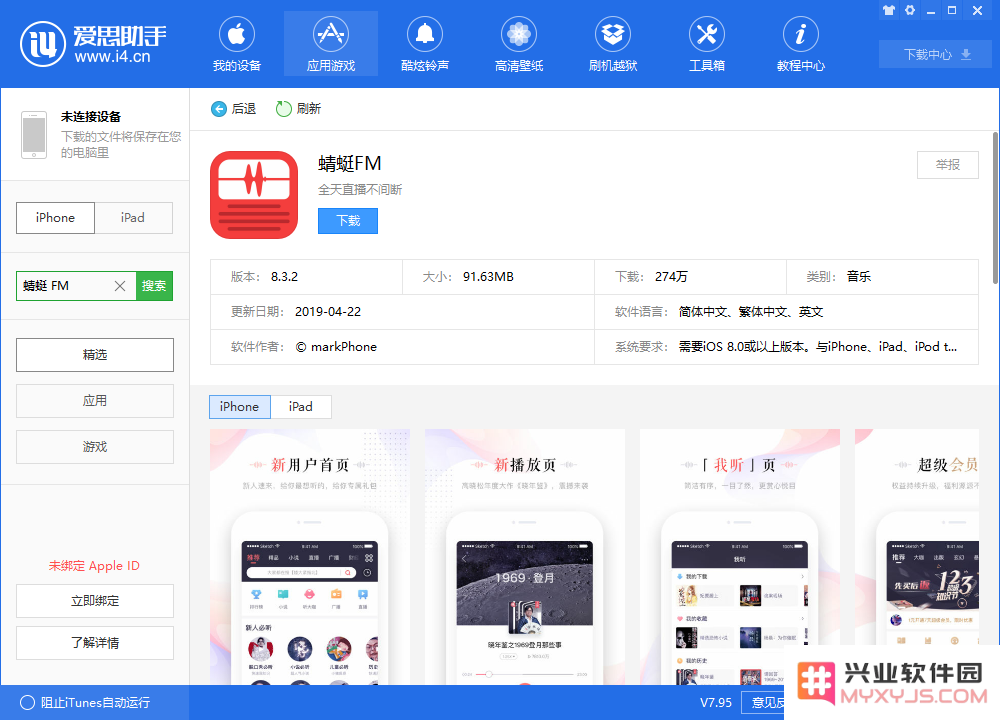Open settings gear in title bar

(x=910, y=10)
